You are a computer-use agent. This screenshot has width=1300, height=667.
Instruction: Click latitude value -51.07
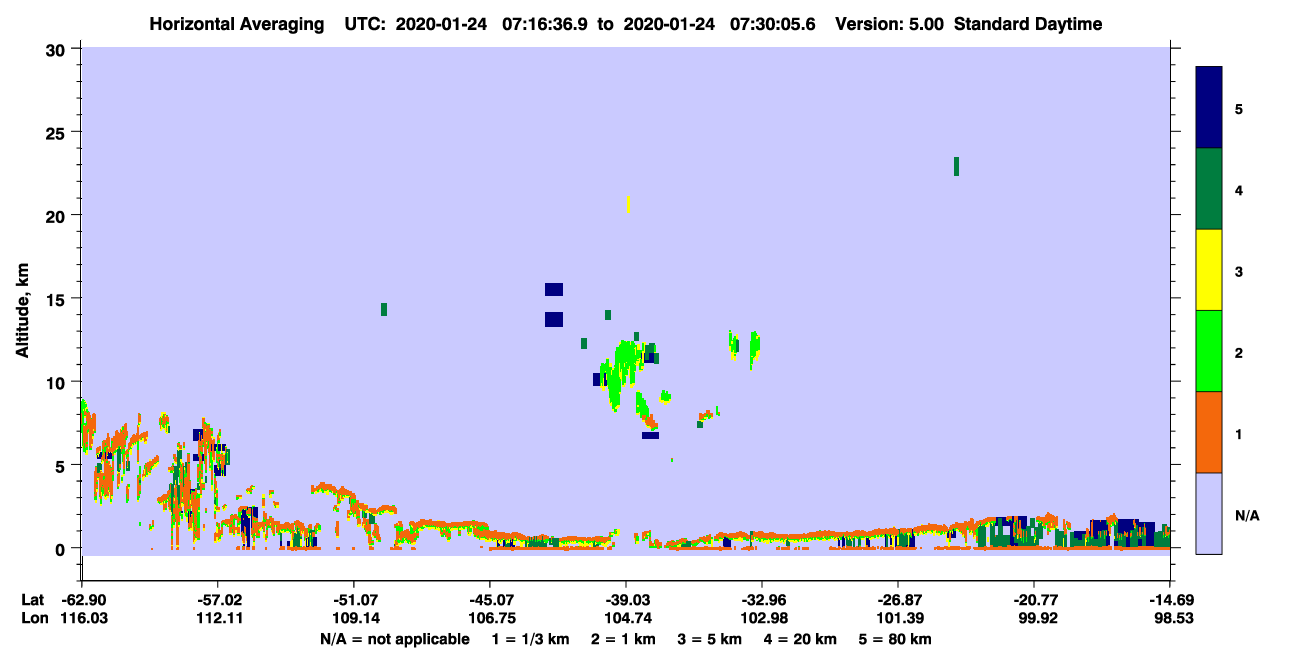point(354,600)
